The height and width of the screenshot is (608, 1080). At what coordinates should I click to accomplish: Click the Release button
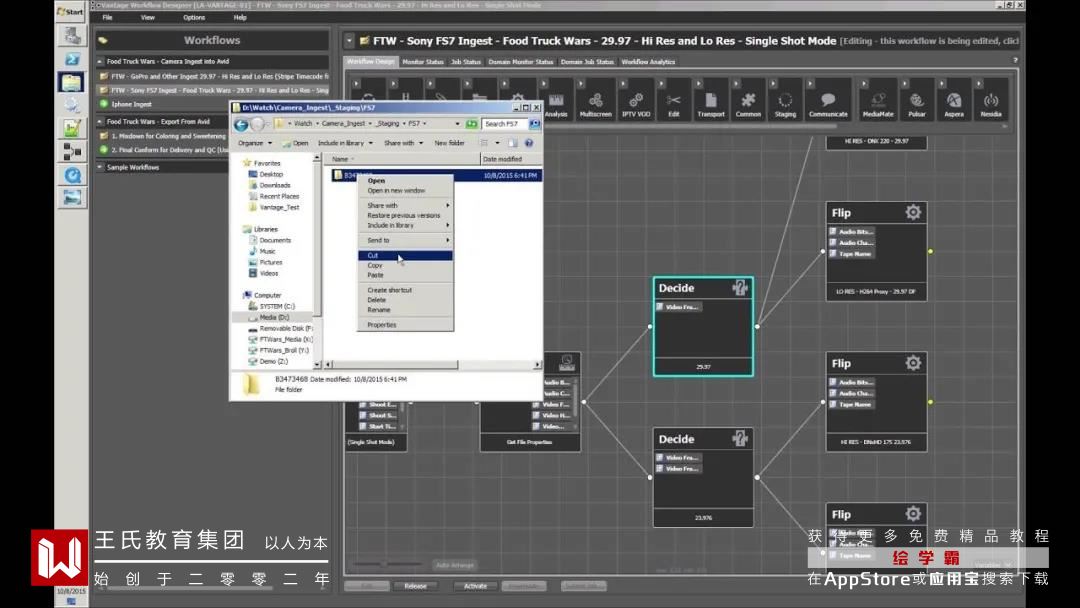[x=415, y=586]
